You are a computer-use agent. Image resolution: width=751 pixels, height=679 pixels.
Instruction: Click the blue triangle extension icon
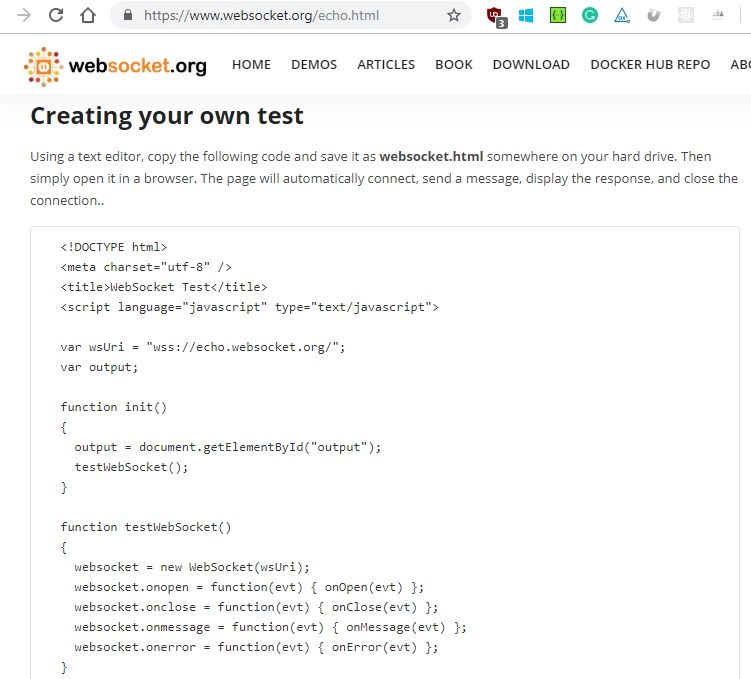point(622,16)
